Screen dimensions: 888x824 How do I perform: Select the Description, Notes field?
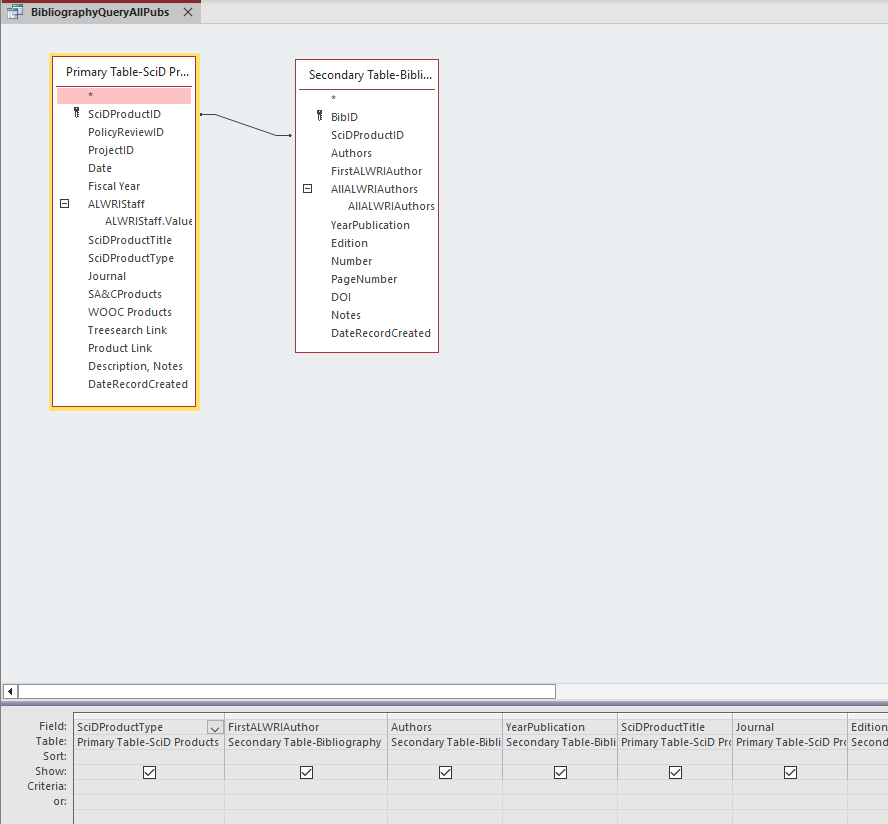(135, 366)
